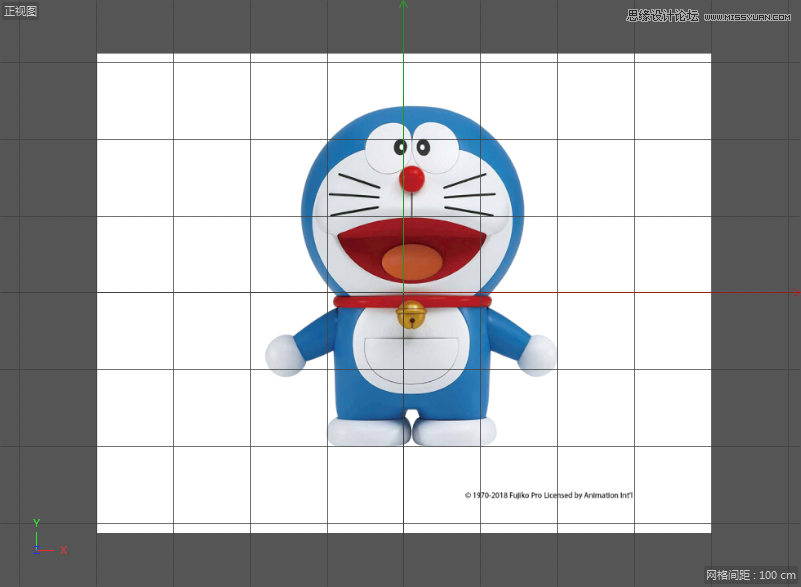Open the viewport menu via 正视图 text
The image size is (801, 587).
click(18, 11)
